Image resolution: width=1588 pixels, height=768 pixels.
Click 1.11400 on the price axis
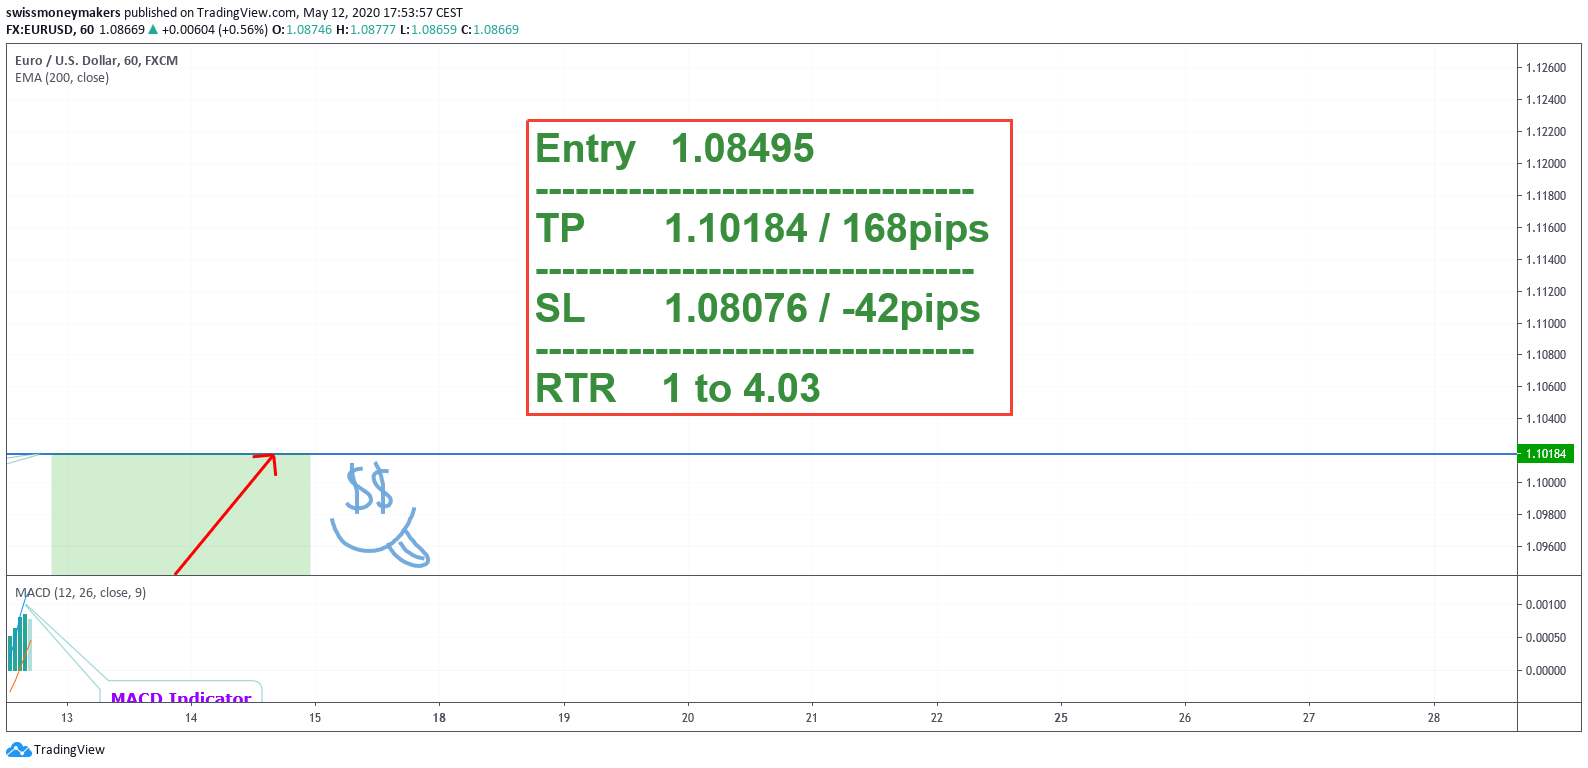tap(1546, 260)
